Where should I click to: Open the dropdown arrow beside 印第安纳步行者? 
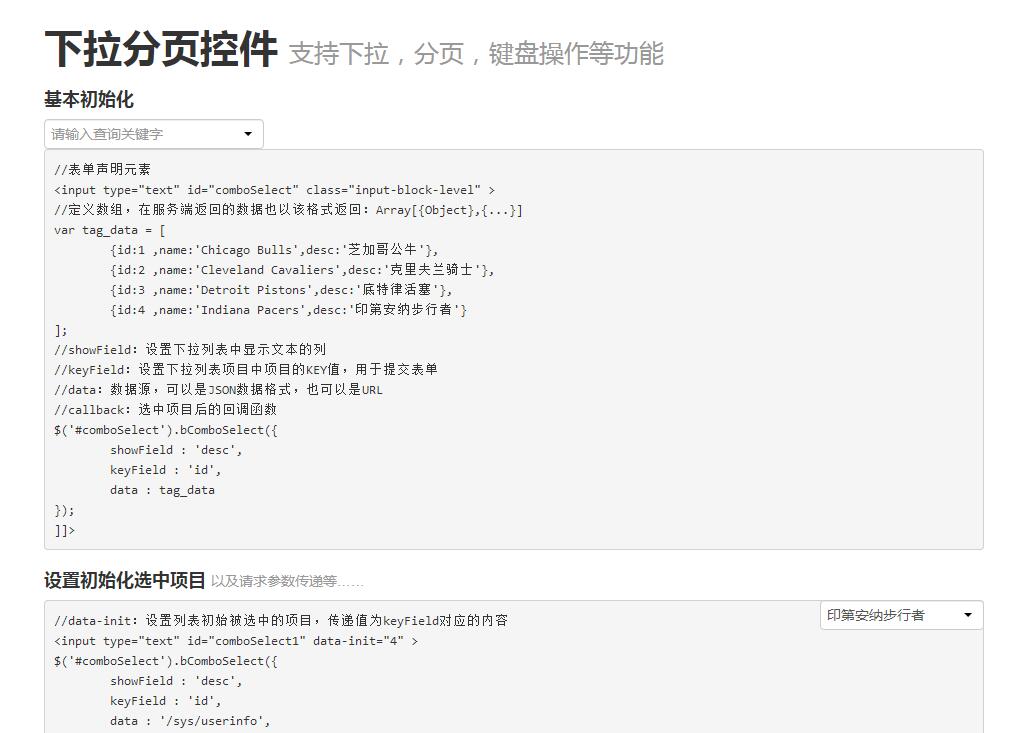967,615
